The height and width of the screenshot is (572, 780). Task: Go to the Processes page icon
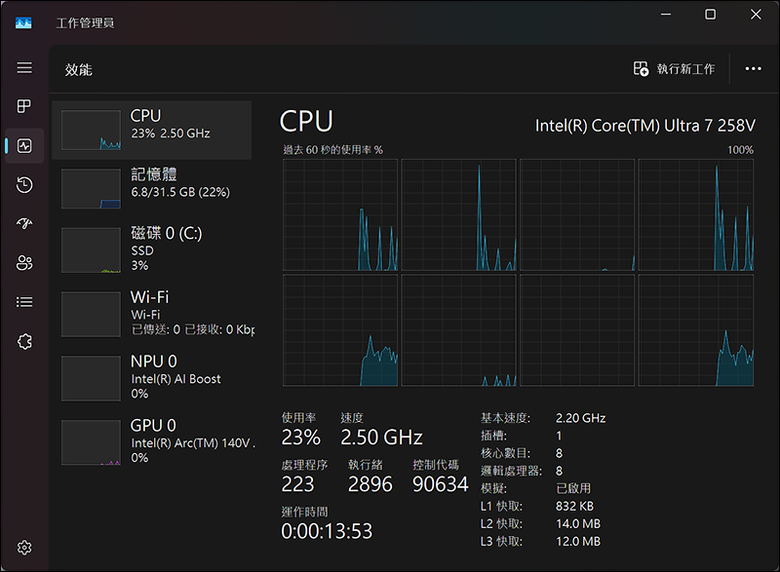(24, 106)
